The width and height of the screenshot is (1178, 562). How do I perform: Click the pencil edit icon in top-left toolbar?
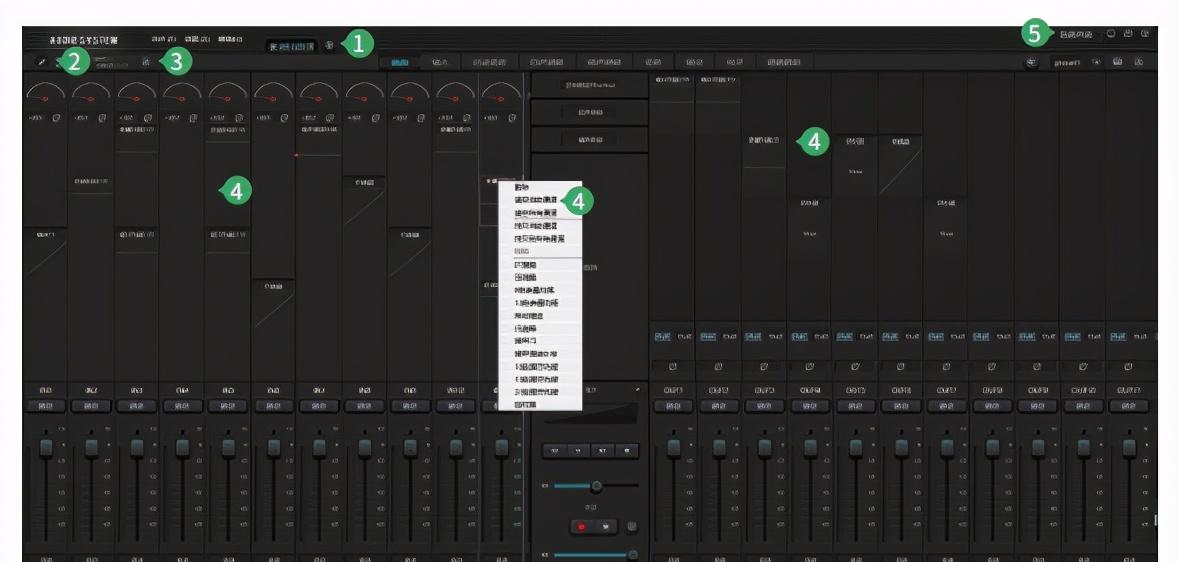click(41, 62)
